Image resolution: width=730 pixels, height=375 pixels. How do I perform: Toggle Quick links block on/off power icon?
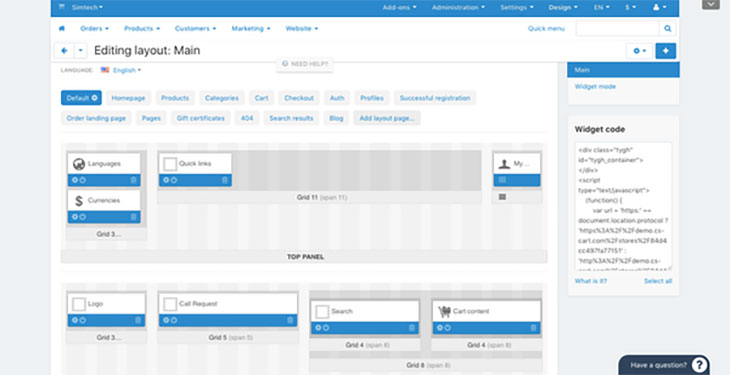[x=174, y=180]
